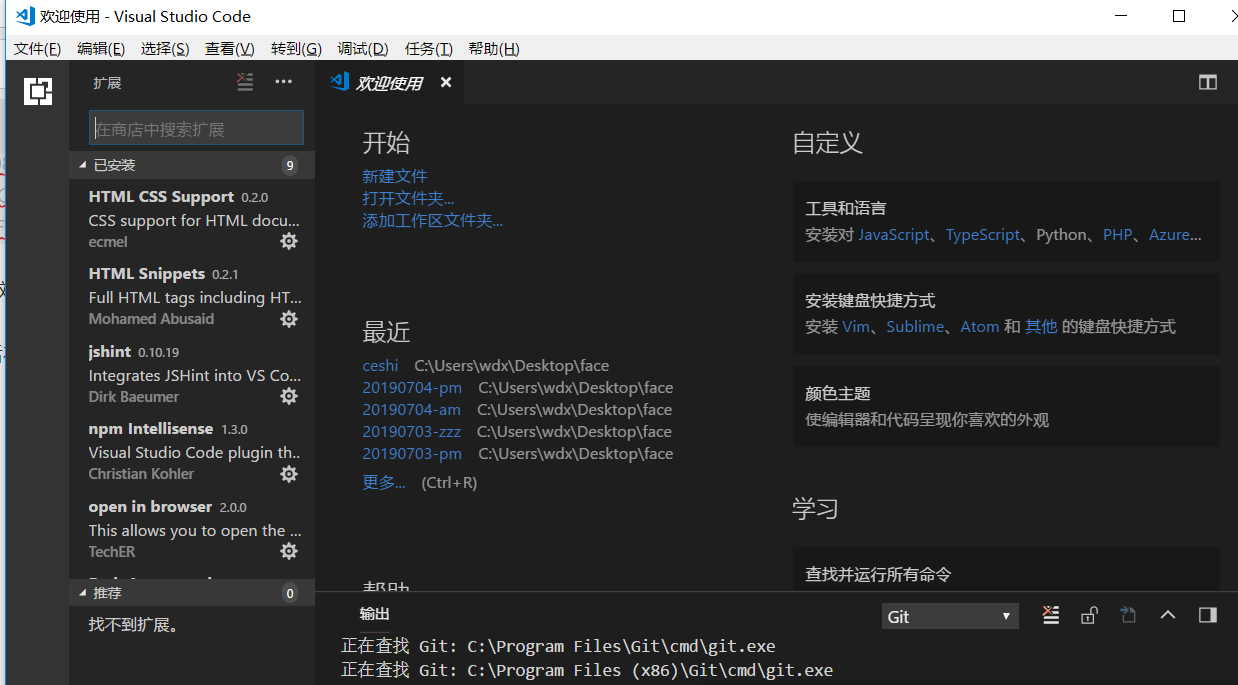
Task: Toggle output auto-scroll lock
Action: pos(1089,615)
